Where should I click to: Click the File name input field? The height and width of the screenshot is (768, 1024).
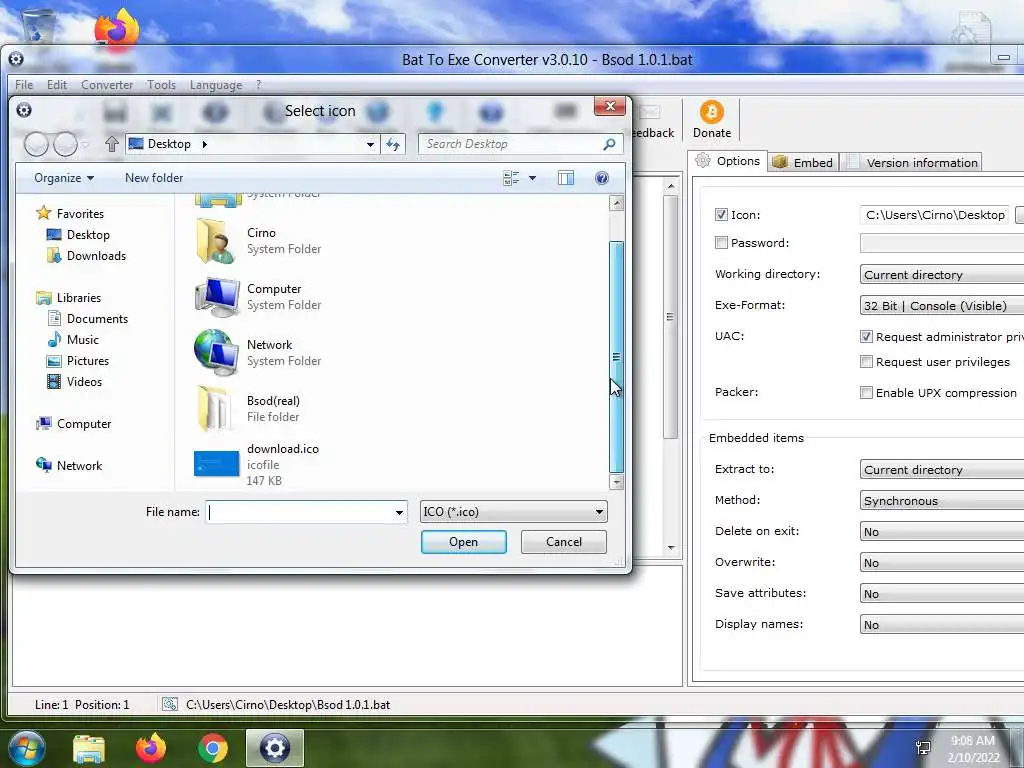click(x=300, y=513)
